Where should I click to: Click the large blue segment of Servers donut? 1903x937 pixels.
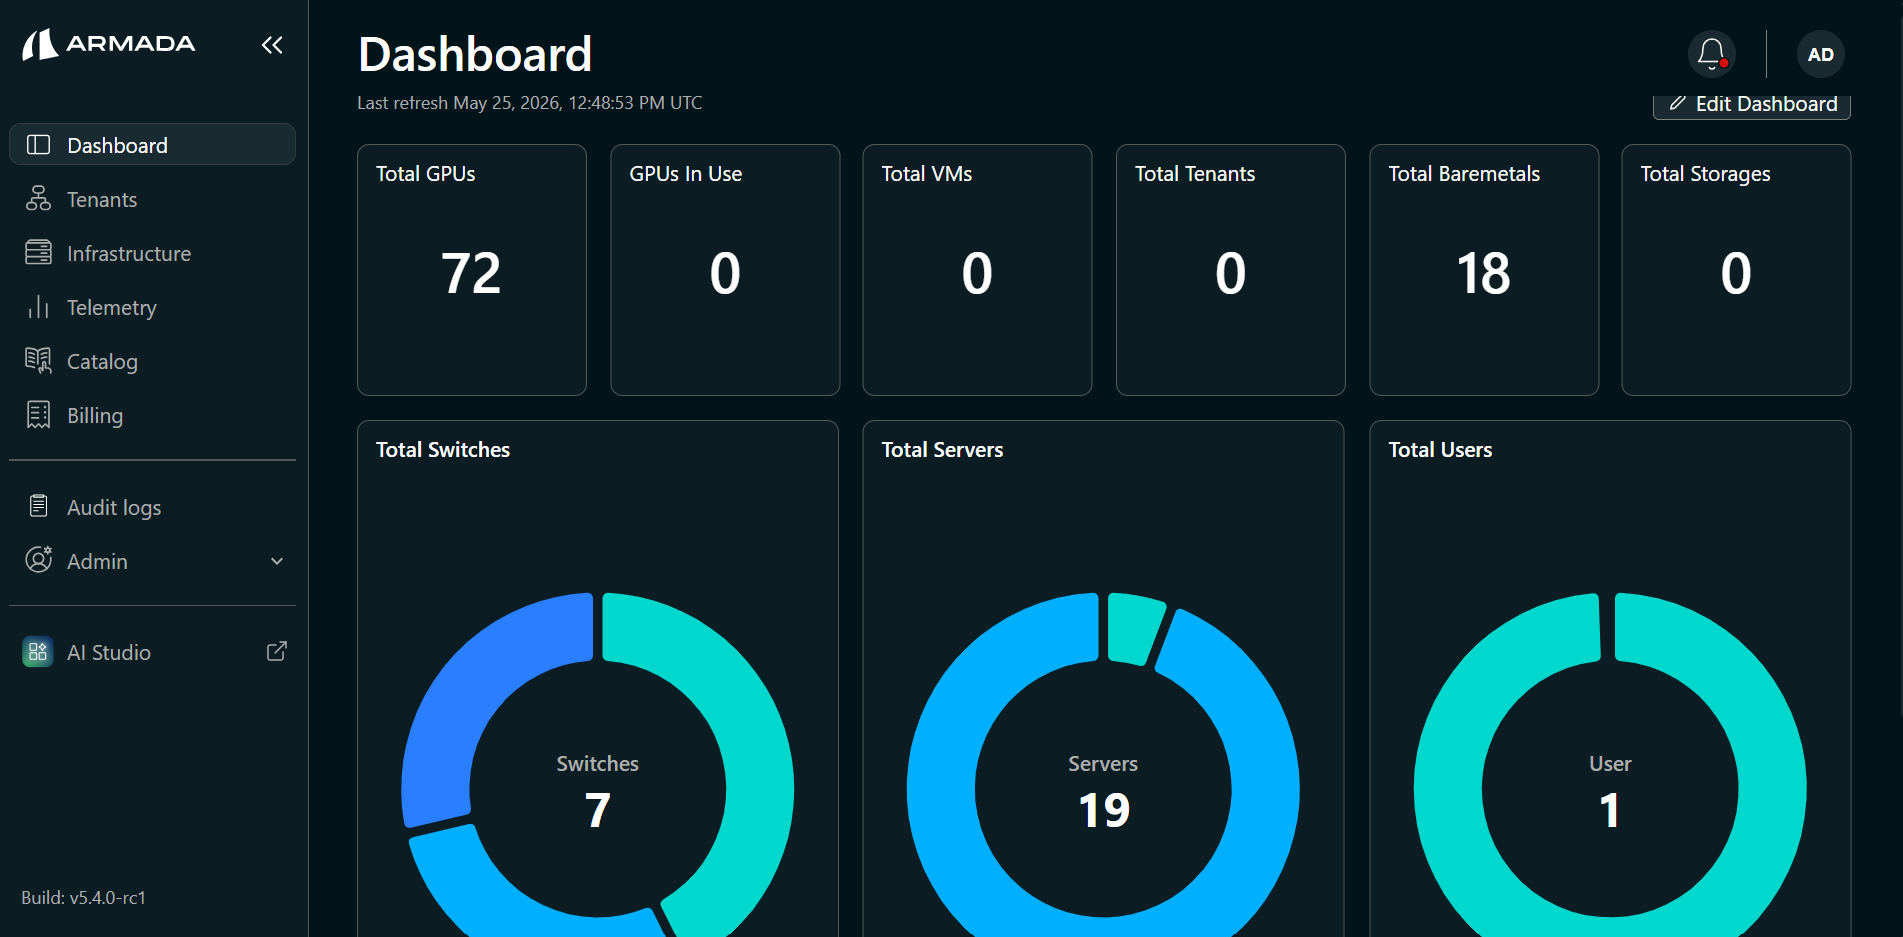pos(942,790)
